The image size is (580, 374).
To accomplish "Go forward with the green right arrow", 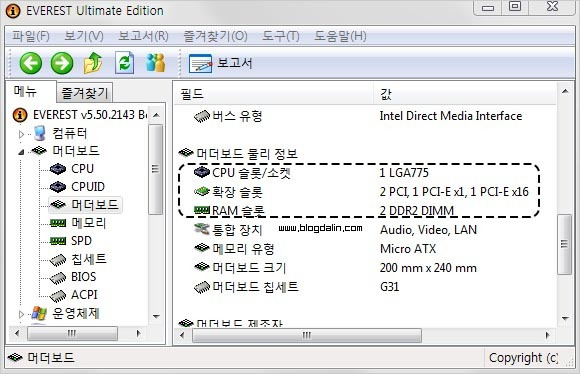I will [x=62, y=63].
